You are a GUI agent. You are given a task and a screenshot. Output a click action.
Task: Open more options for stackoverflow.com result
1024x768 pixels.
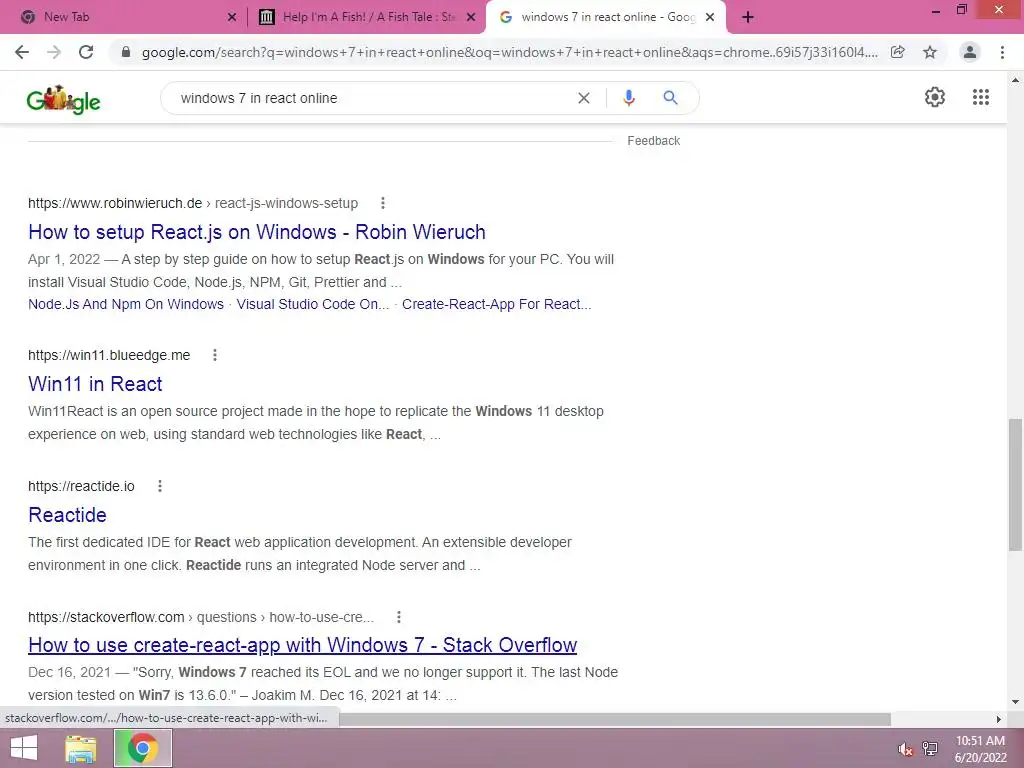click(x=398, y=617)
